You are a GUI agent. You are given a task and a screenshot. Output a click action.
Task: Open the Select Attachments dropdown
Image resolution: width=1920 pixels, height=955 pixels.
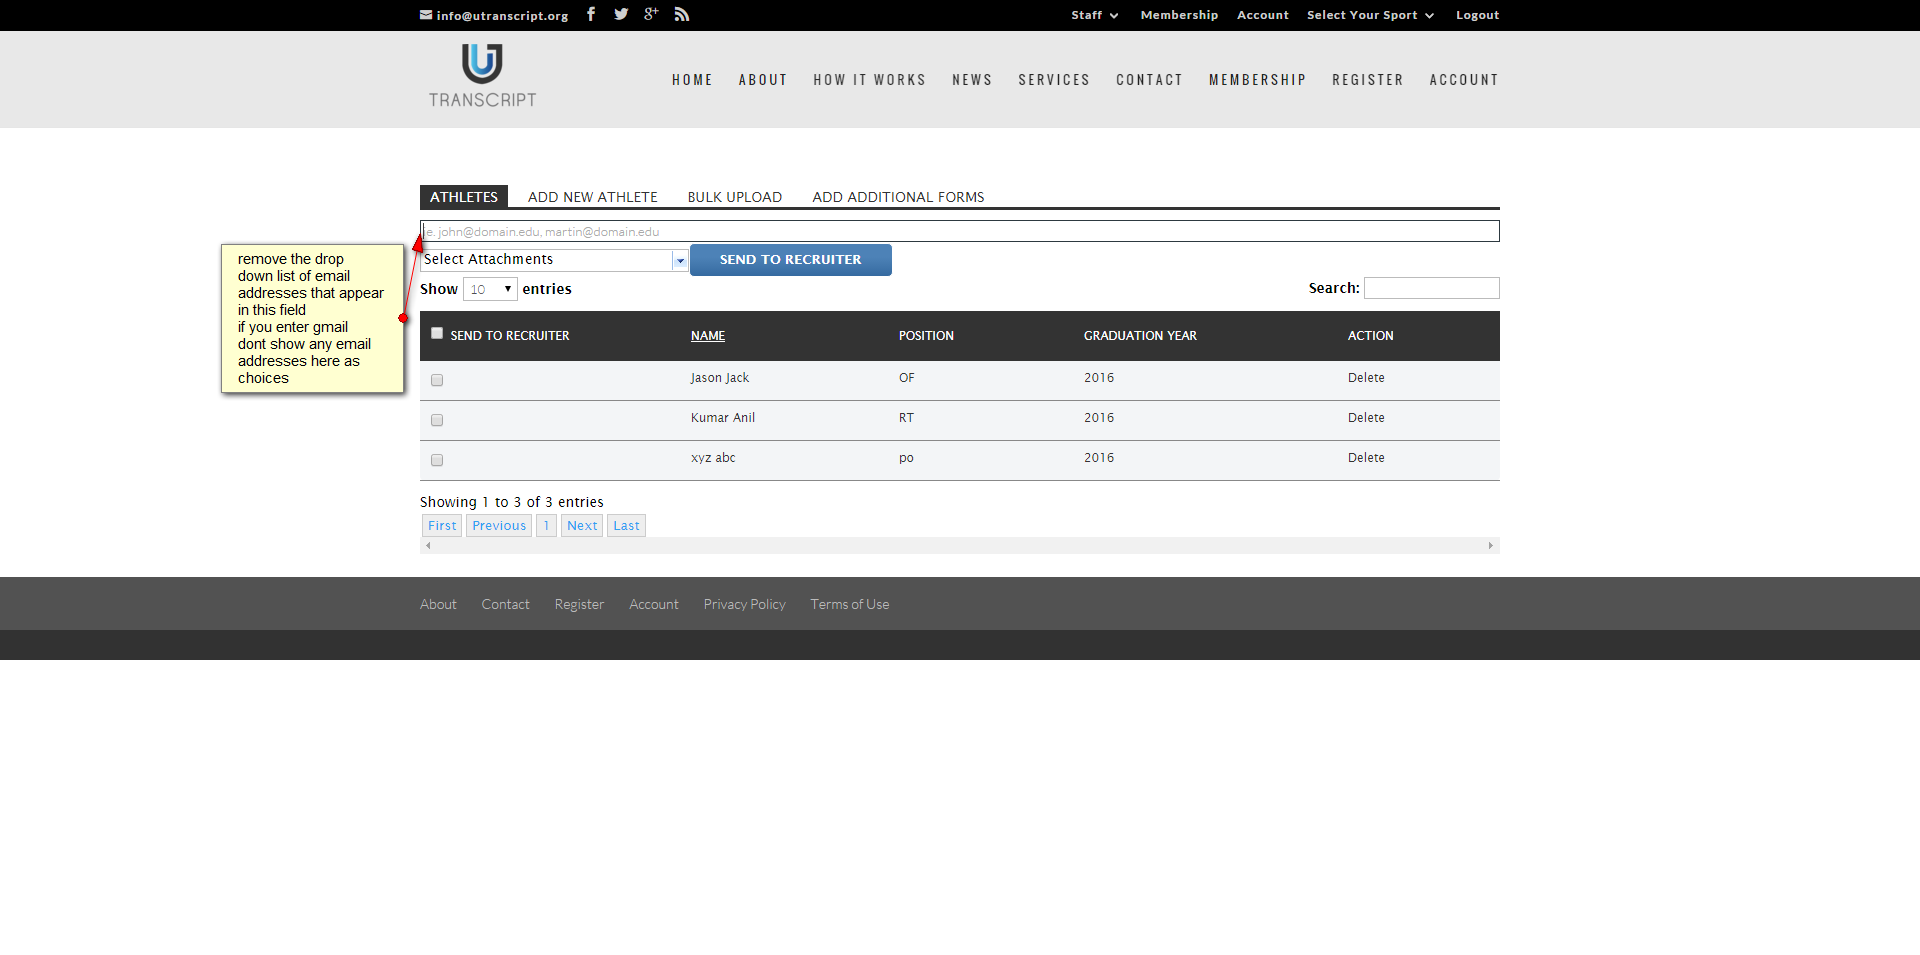554,260
